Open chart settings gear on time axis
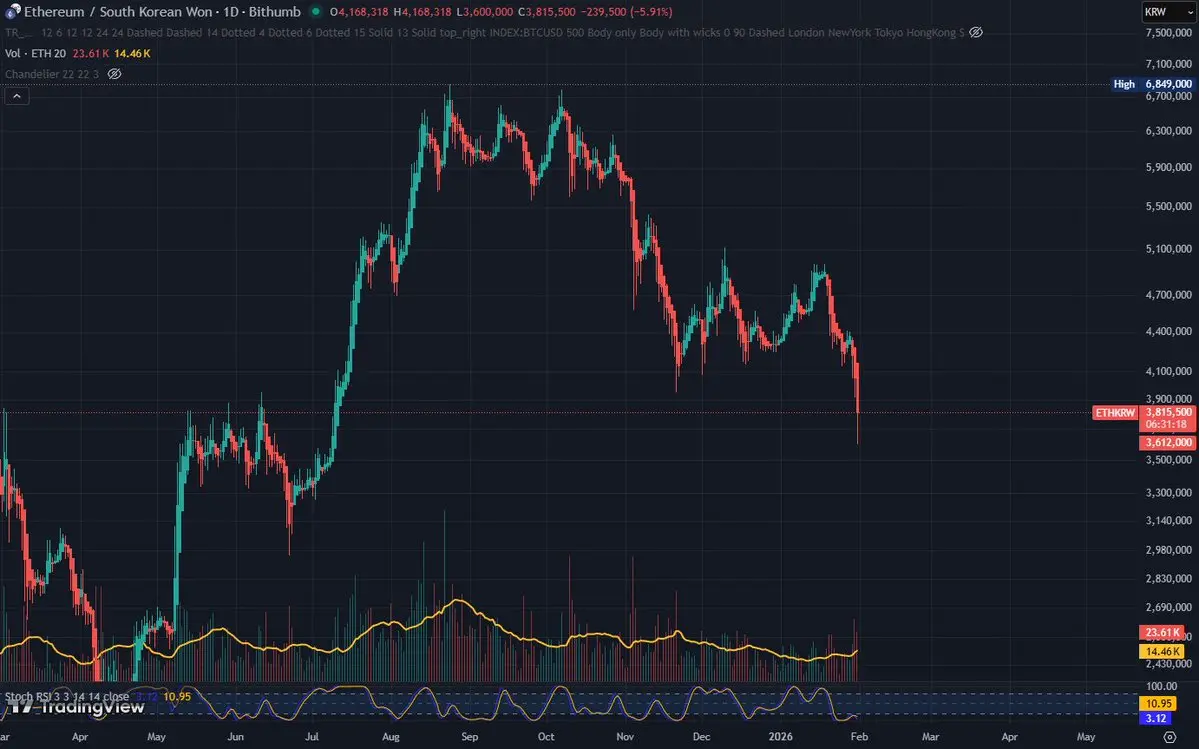1199x749 pixels. (1169, 738)
